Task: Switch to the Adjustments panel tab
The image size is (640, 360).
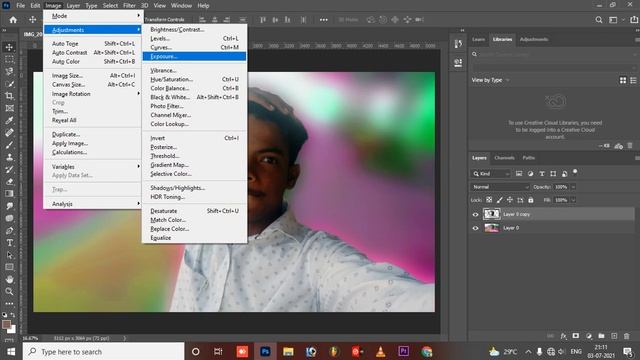Action: pos(533,39)
